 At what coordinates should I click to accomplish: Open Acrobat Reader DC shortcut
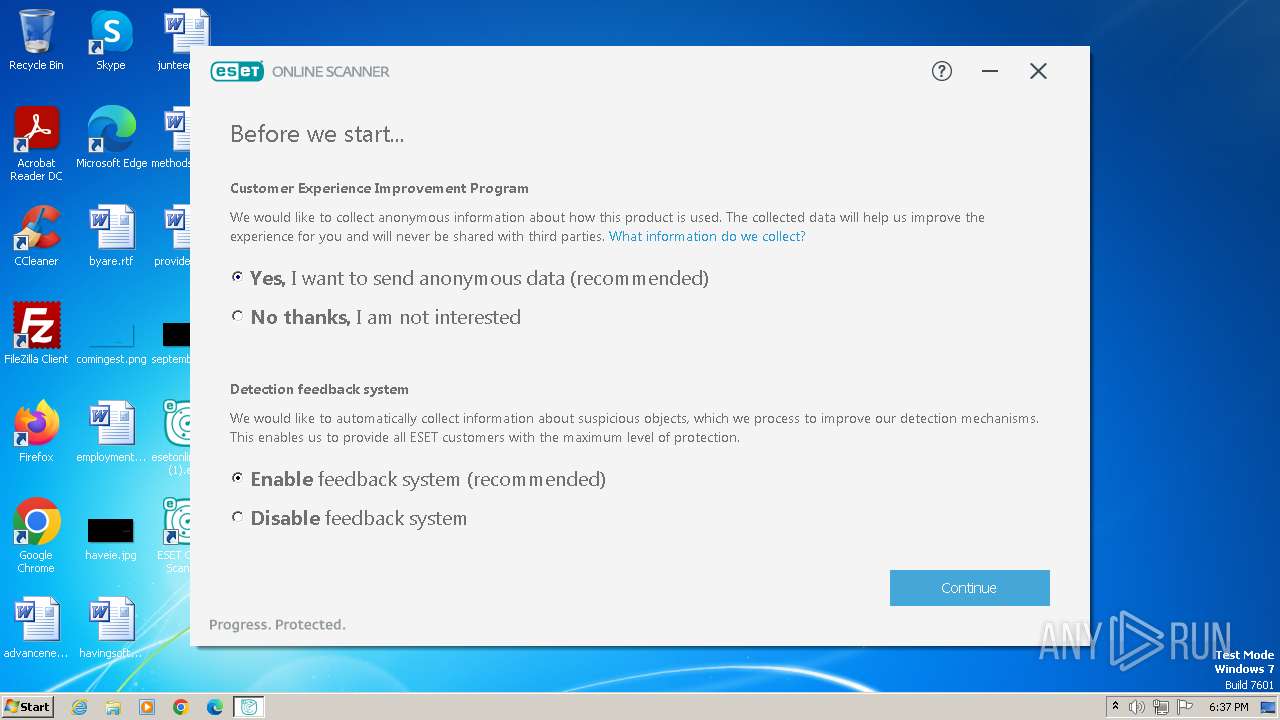[36, 144]
